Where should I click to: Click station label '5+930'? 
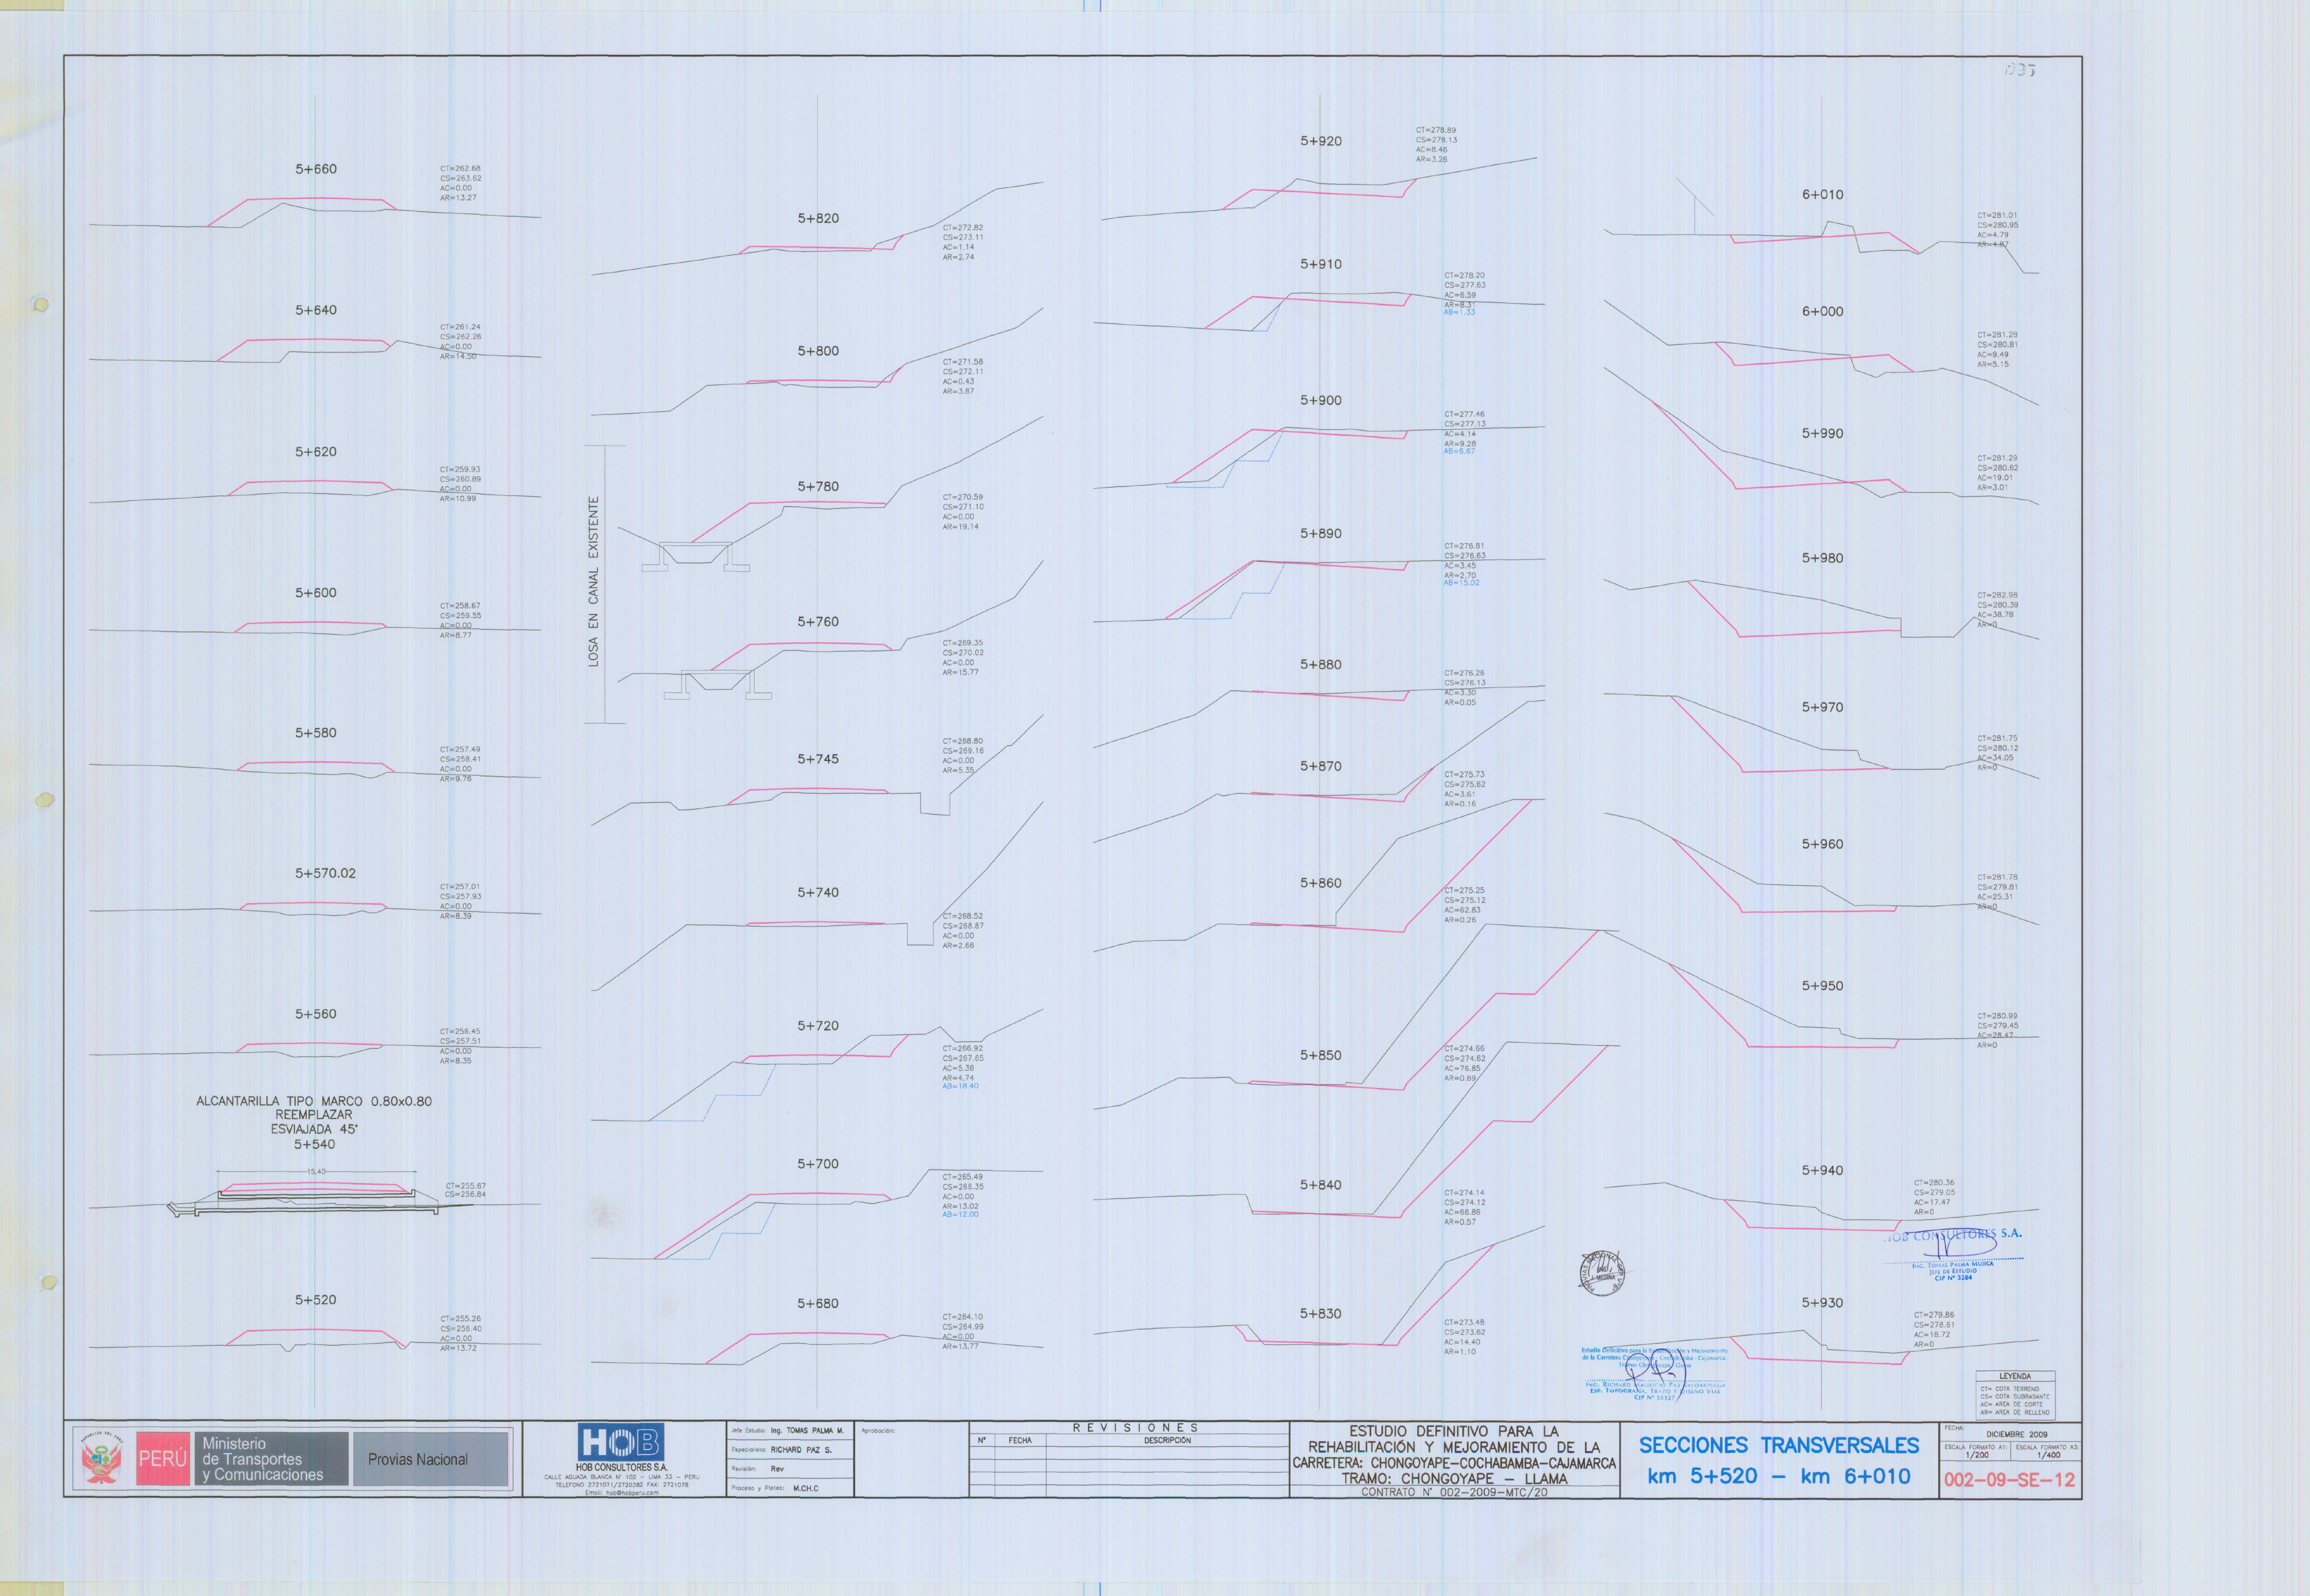(1823, 1303)
